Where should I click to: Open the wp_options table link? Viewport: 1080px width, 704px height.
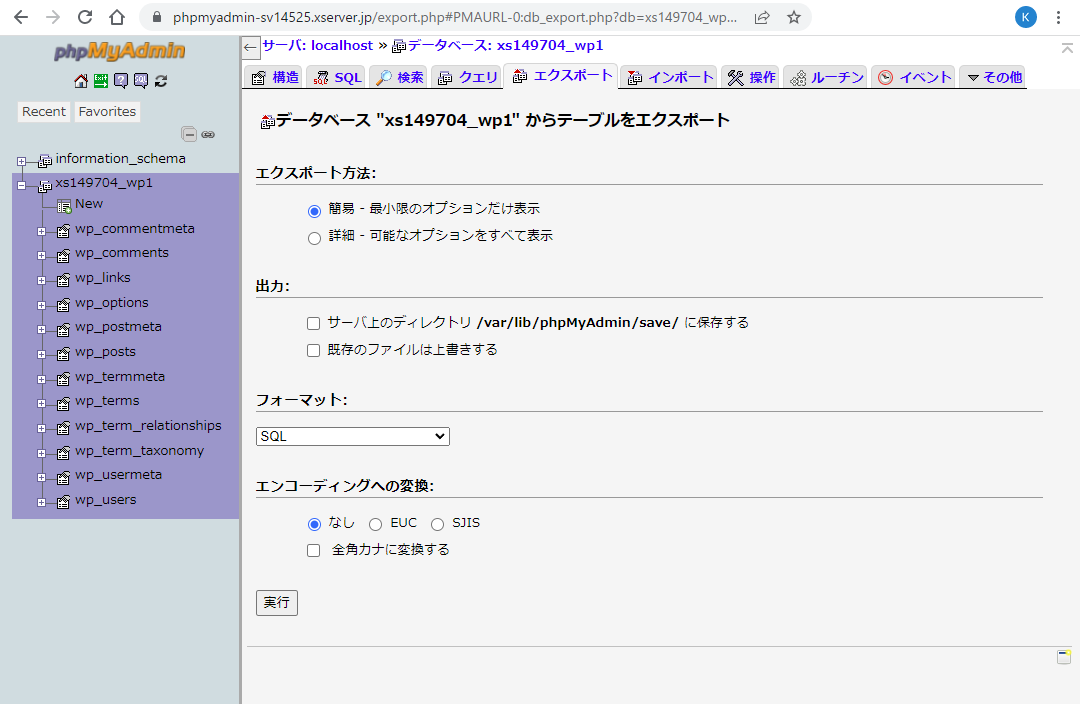(111, 303)
